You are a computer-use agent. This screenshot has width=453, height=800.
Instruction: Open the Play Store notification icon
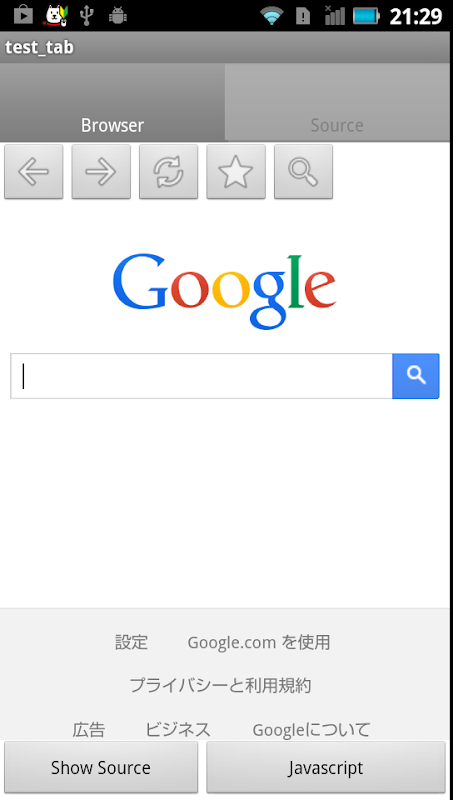click(23, 15)
